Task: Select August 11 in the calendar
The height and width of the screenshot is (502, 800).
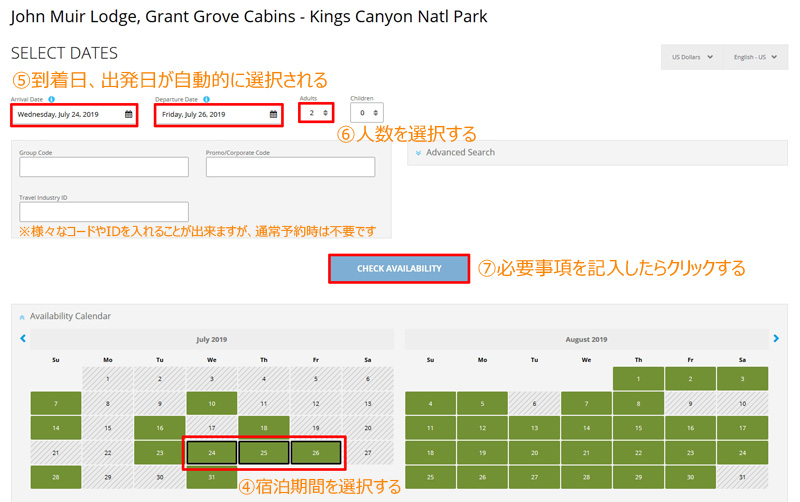Action: click(x=431, y=428)
